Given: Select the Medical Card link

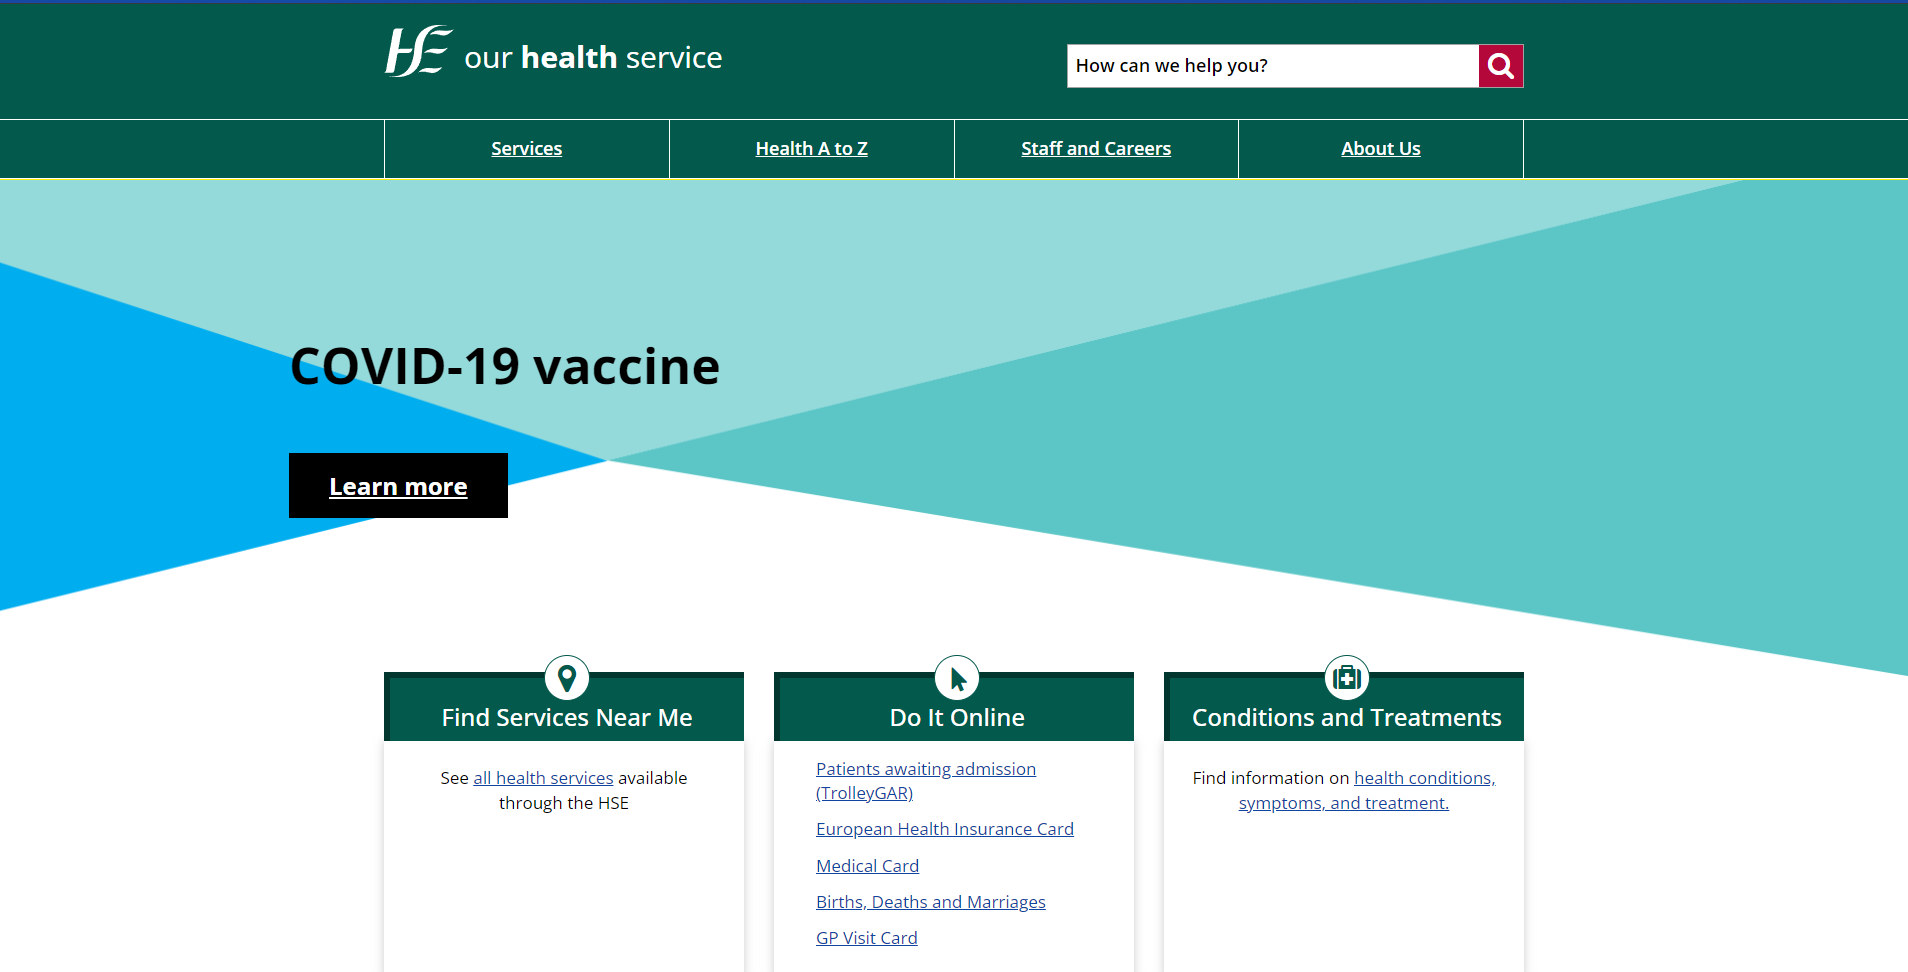Looking at the screenshot, I should coord(867,866).
